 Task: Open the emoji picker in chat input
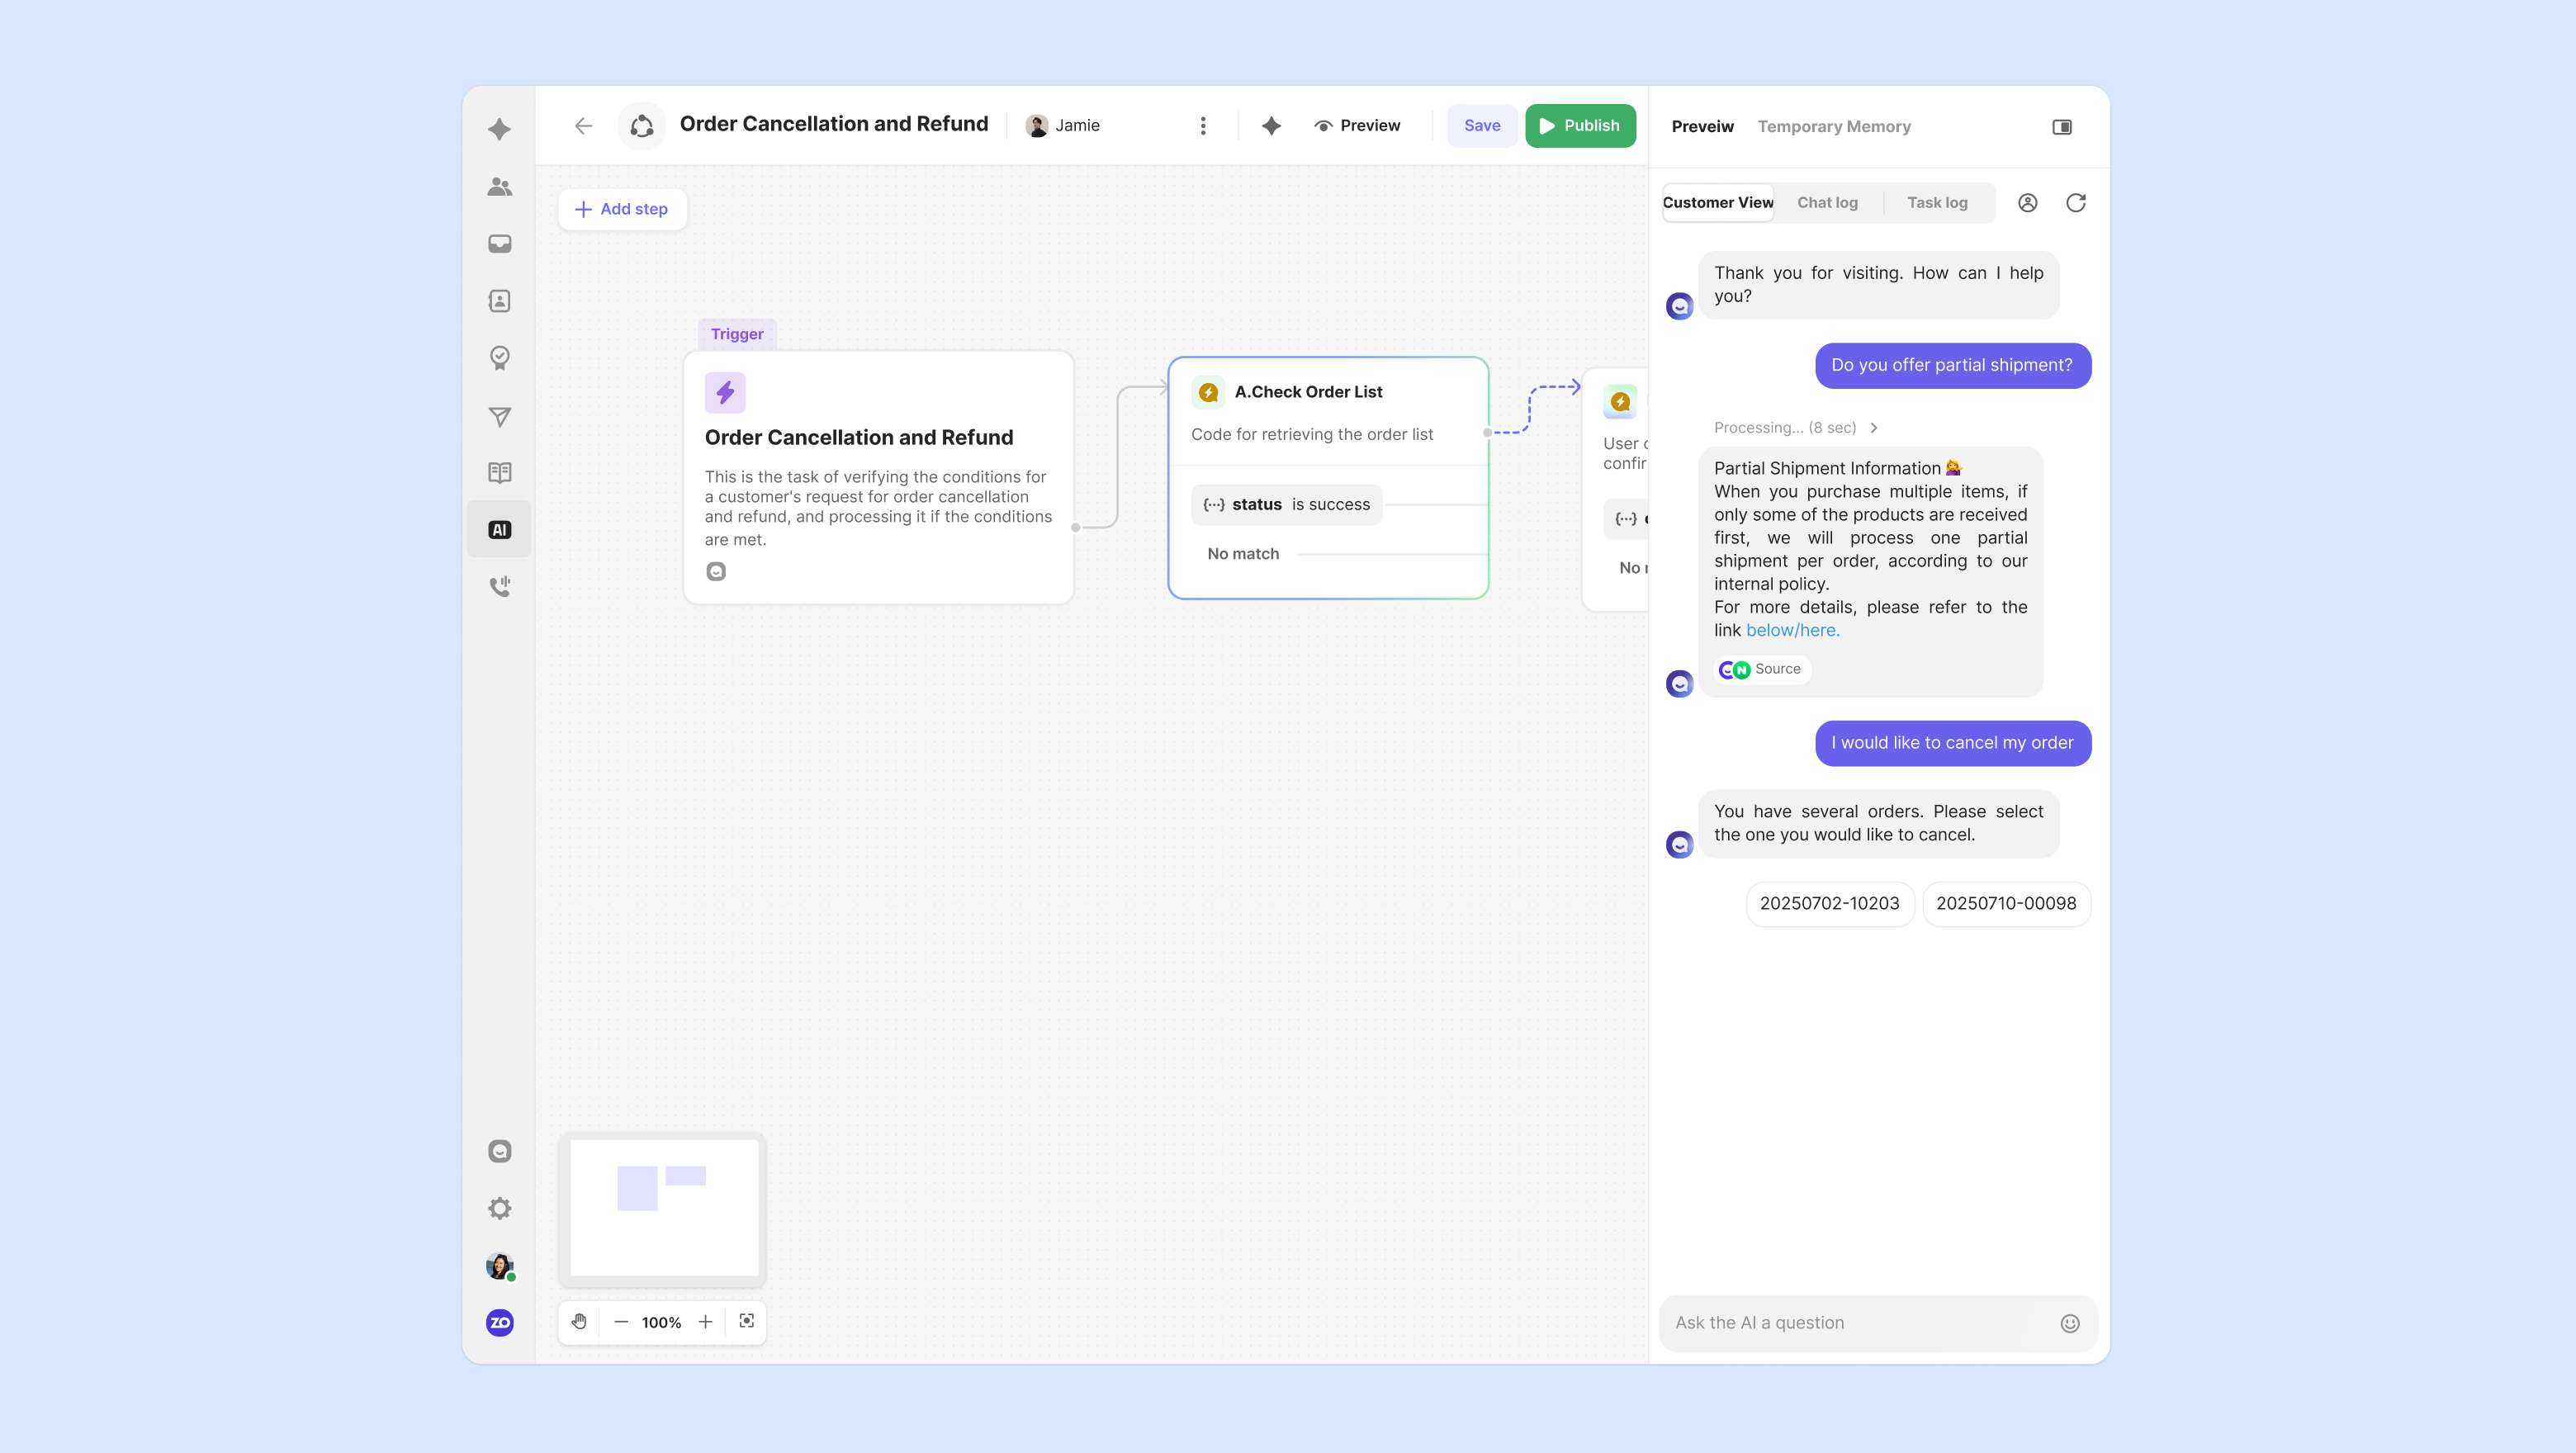pos(2069,1323)
